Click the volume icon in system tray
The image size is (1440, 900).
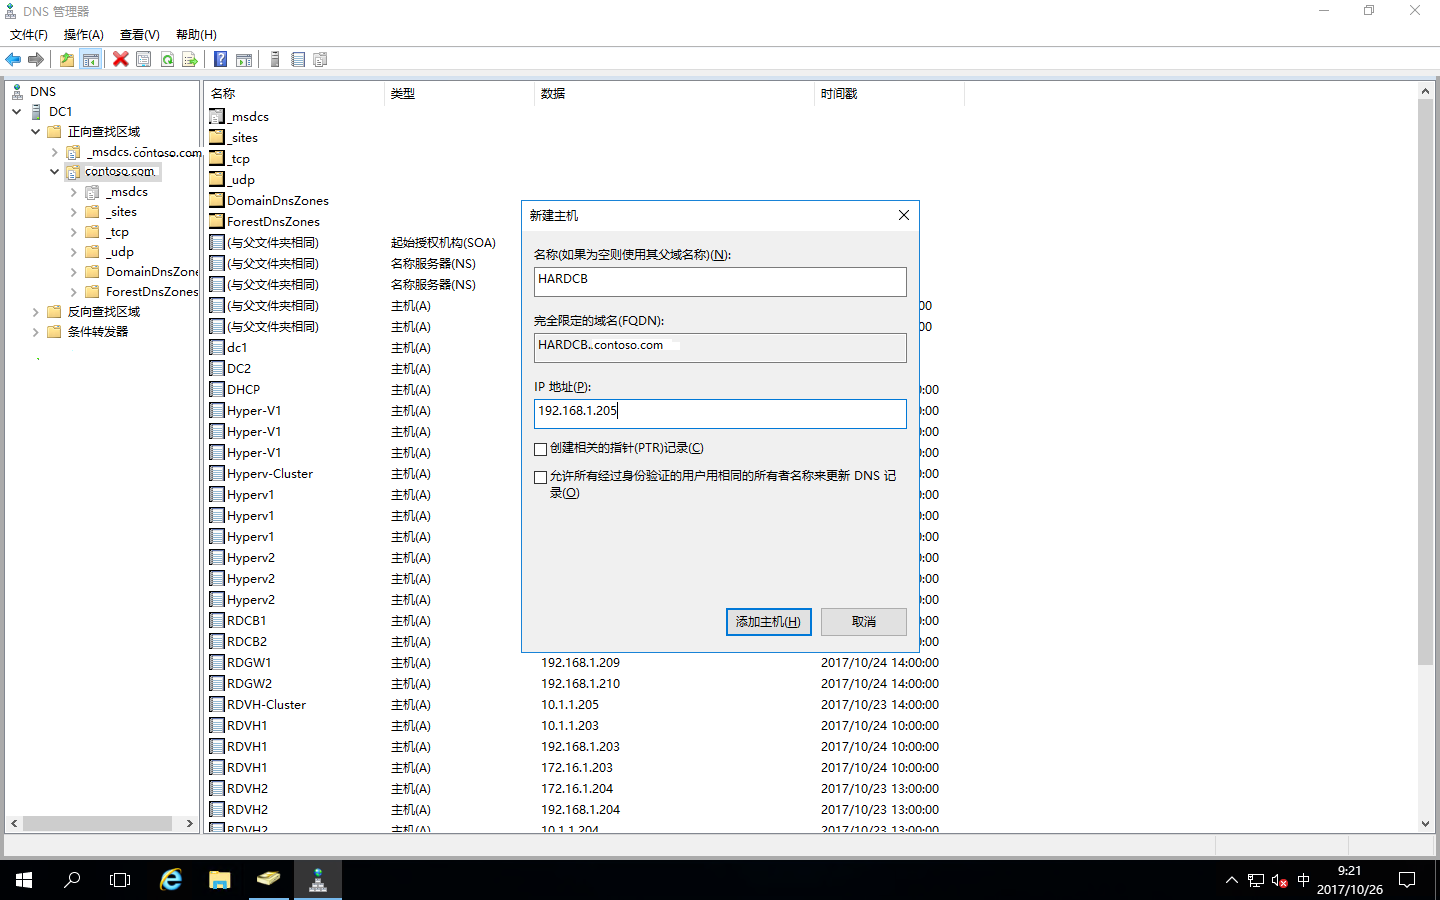1279,881
